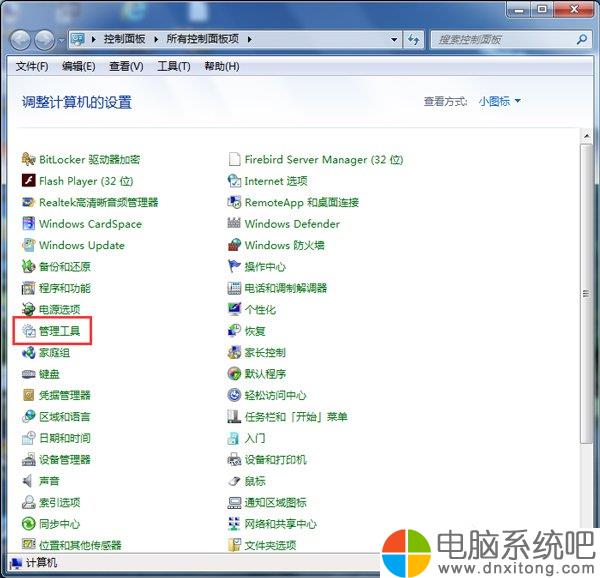This screenshot has width=600, height=578.
Task: Open the 电话和调制解调器 link
Action: 286,288
